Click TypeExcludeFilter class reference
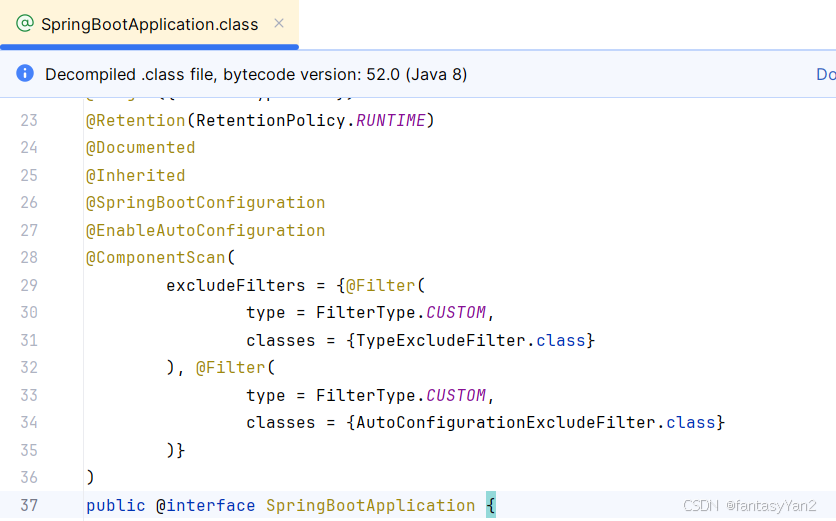This screenshot has height=521, width=836. point(440,340)
